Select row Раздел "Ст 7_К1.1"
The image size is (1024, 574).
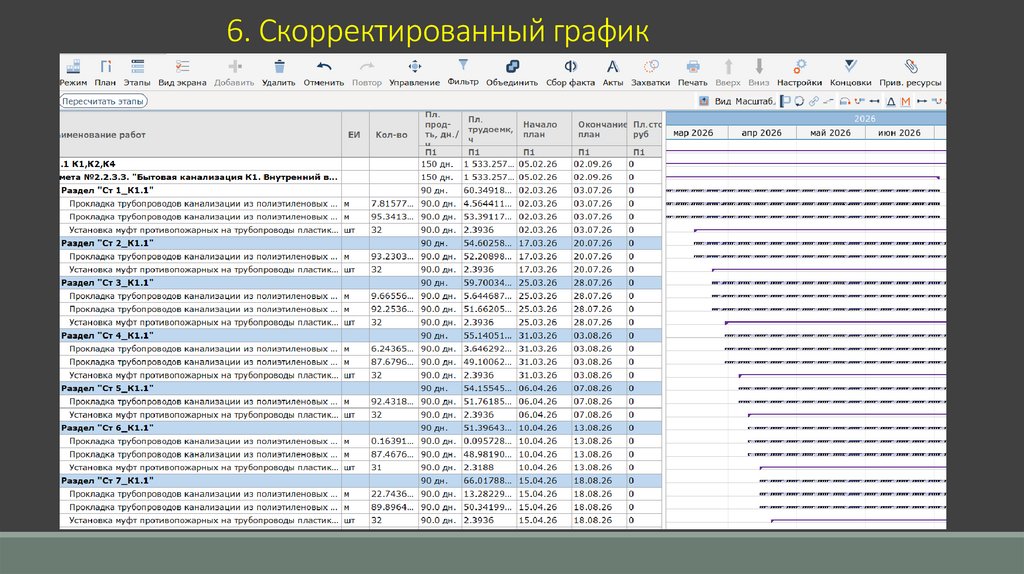(360, 481)
